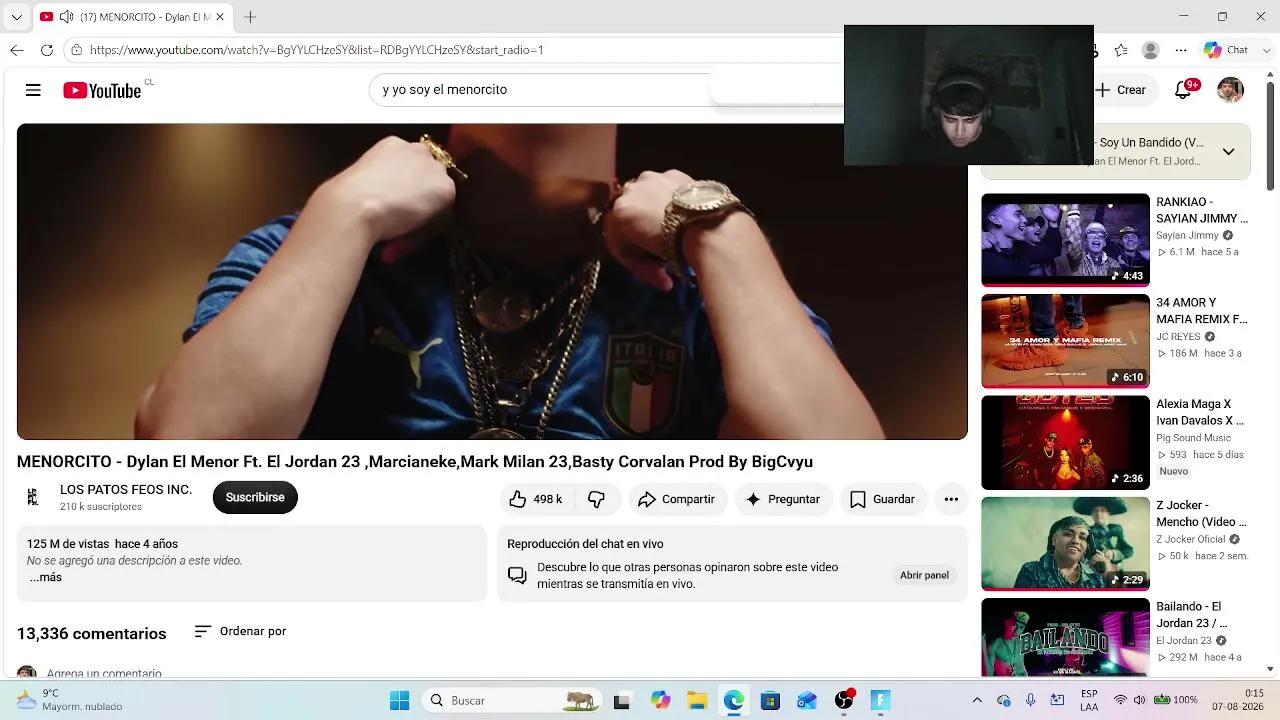Viewport: 1280px width, 720px height.
Task: Open the LOS PATOS FEOS INC. channel name
Action: tap(126, 490)
